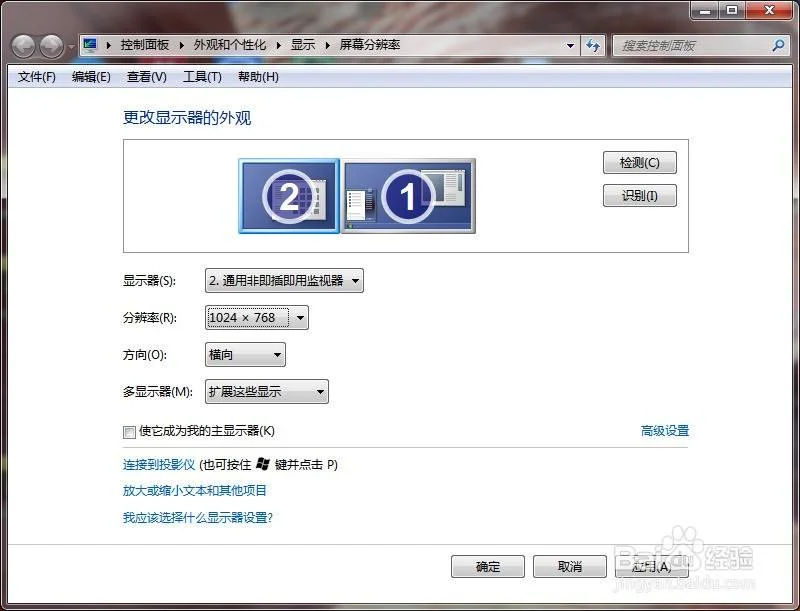This screenshot has height=611, width=800.
Task: Open 我应该选择什么显示器设置? help link
Action: (198, 518)
